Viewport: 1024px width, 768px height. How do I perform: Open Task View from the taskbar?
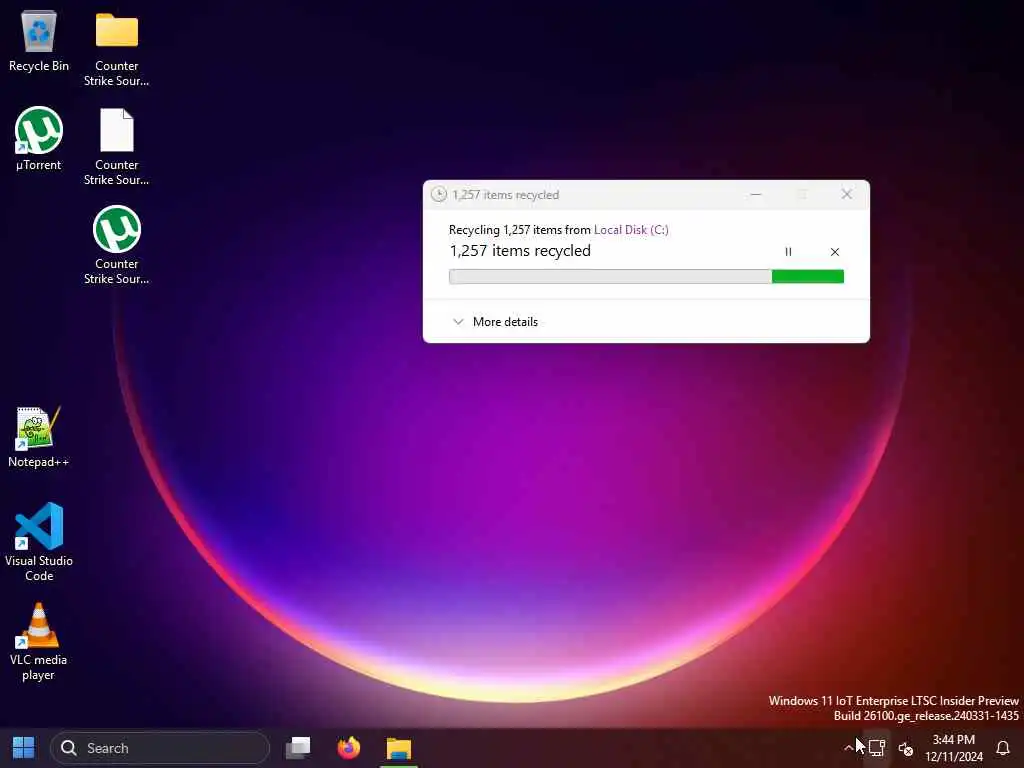pos(298,748)
